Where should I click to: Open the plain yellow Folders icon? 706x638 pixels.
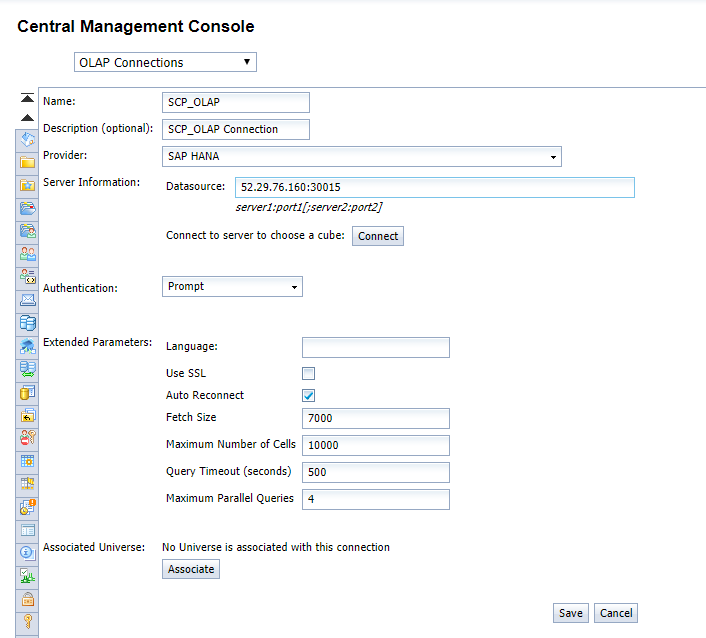coord(27,163)
